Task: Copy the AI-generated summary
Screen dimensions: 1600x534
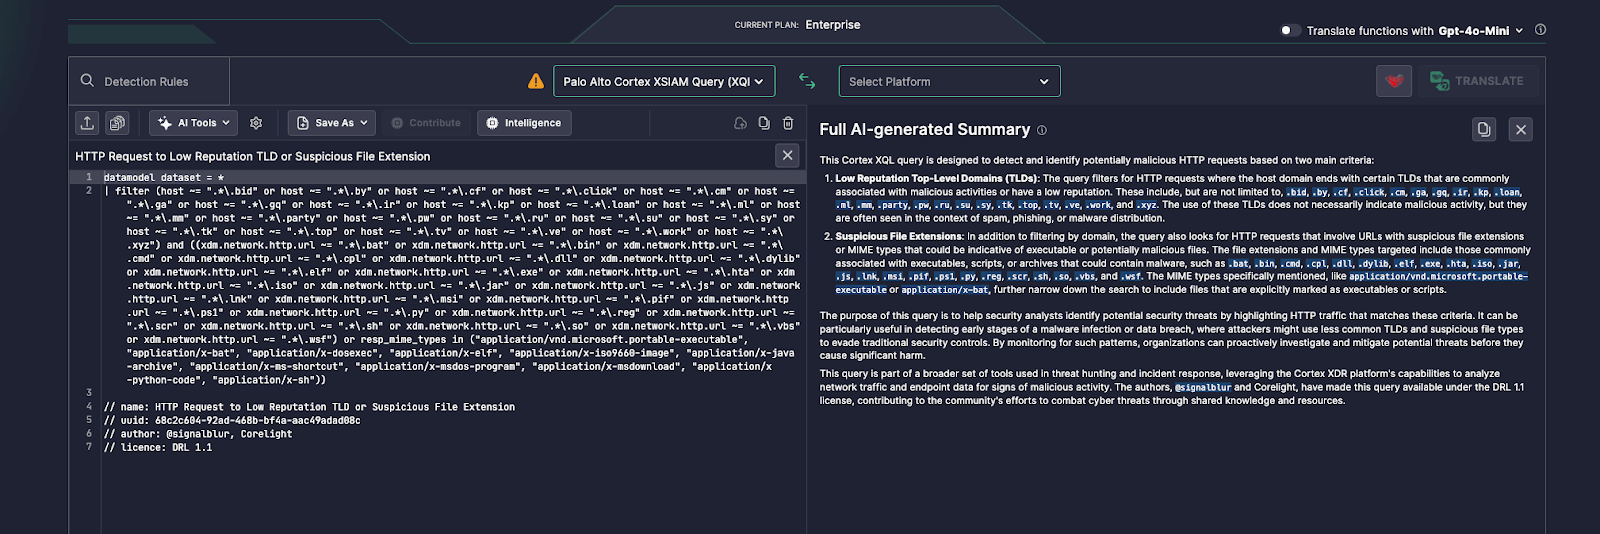Action: tap(1484, 129)
